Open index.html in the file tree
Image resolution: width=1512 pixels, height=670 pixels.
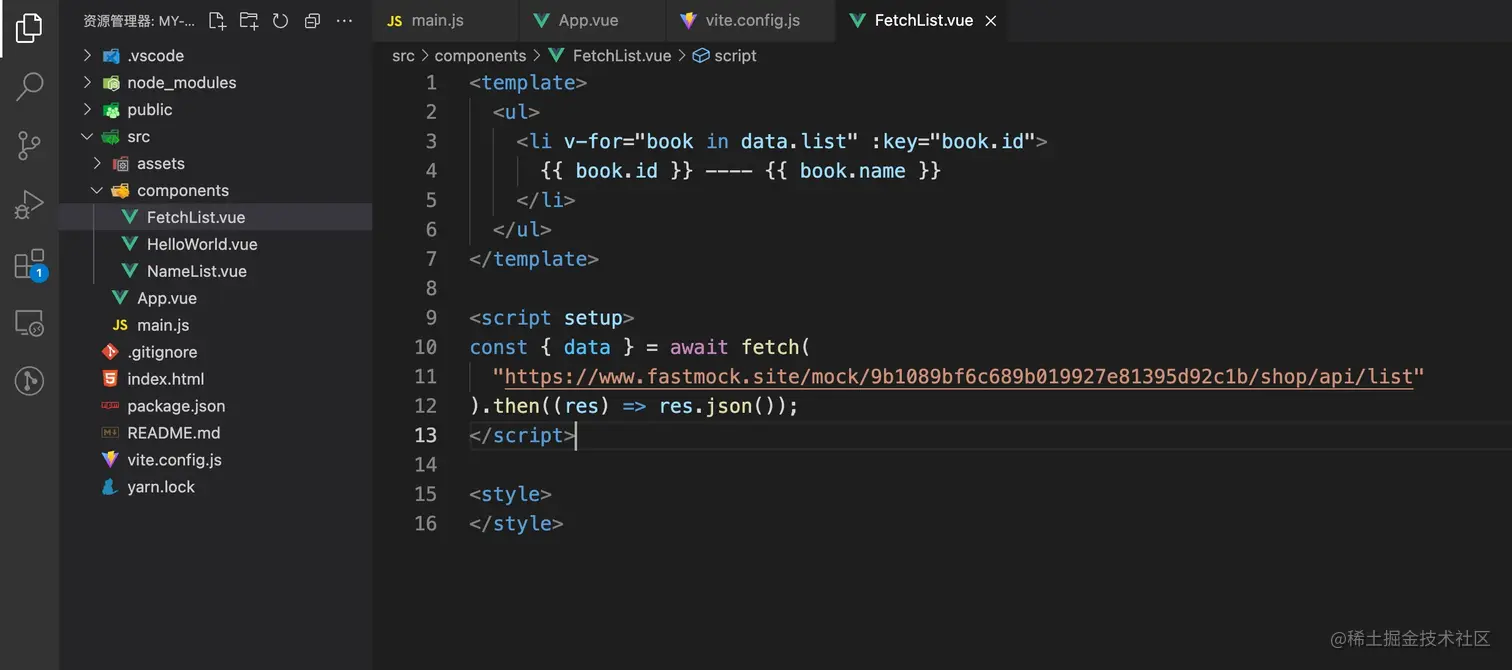click(216, 379)
